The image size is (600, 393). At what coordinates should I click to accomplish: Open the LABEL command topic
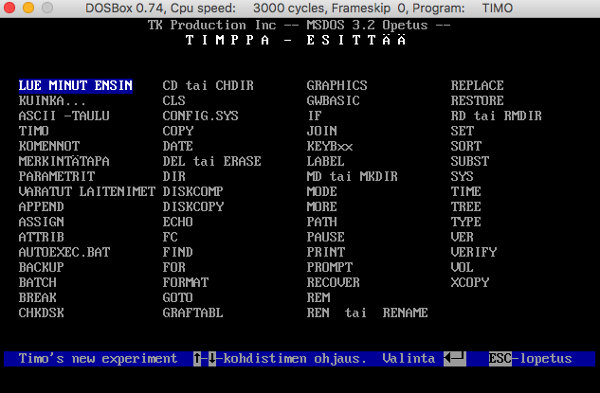click(326, 161)
